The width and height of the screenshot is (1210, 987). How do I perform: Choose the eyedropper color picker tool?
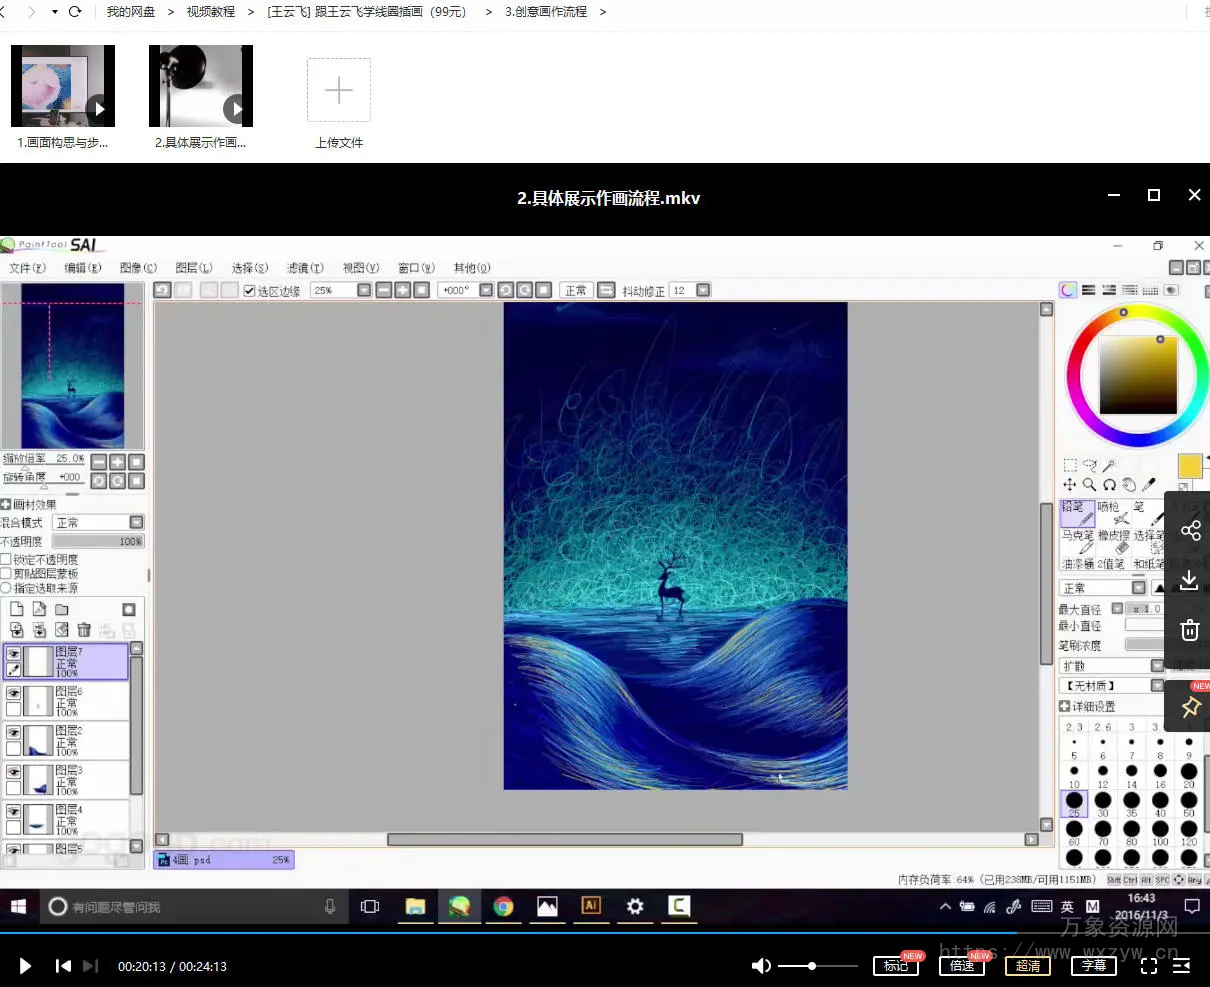point(1149,484)
